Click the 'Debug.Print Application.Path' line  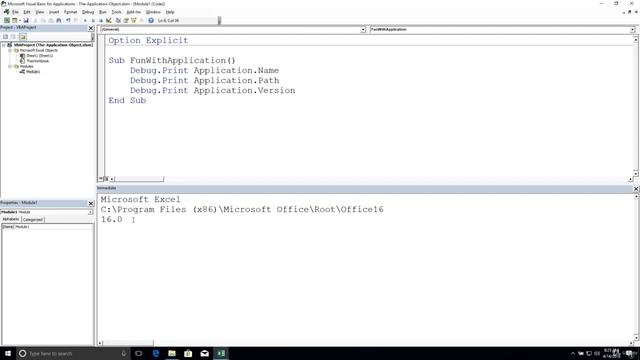[x=204, y=80]
